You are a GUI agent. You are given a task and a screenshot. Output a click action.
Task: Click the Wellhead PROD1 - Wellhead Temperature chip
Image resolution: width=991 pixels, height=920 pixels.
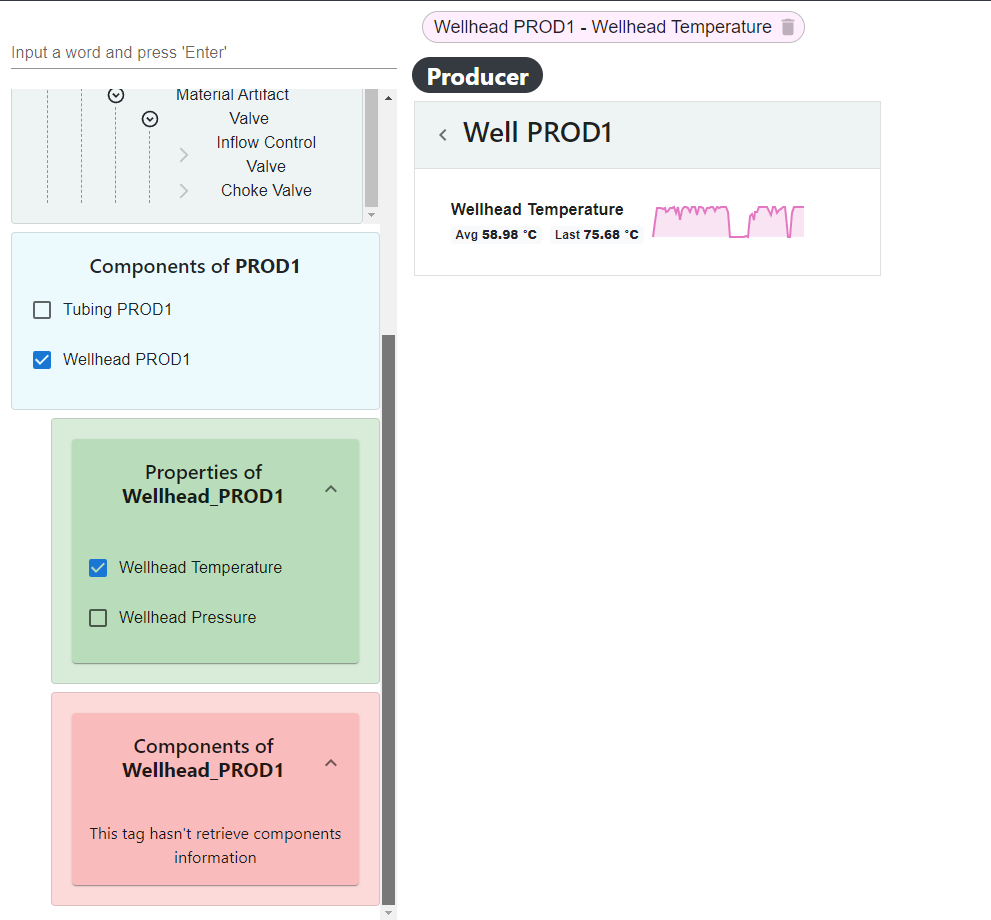coord(602,27)
